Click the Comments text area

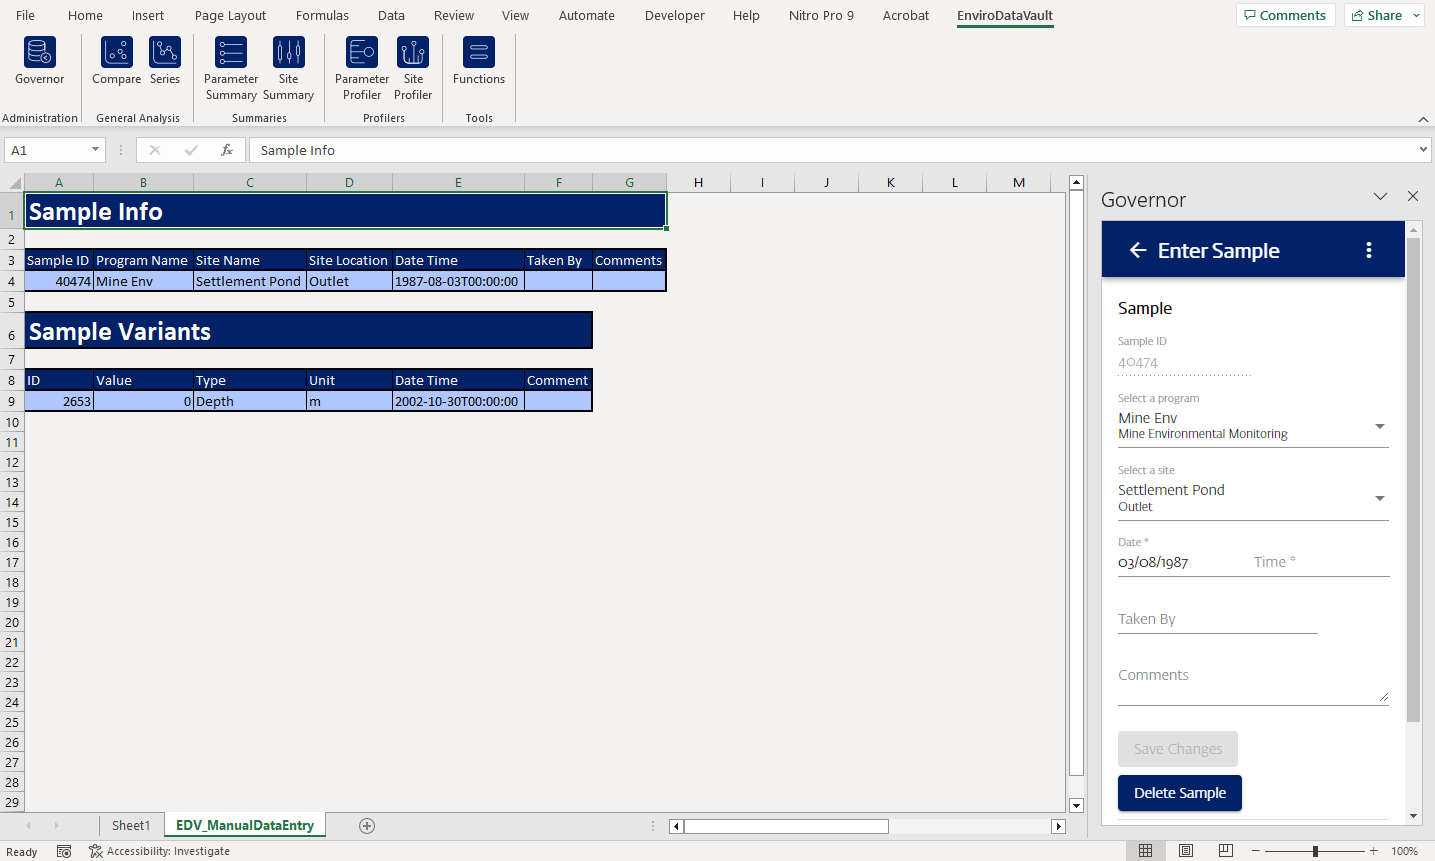tap(1253, 684)
